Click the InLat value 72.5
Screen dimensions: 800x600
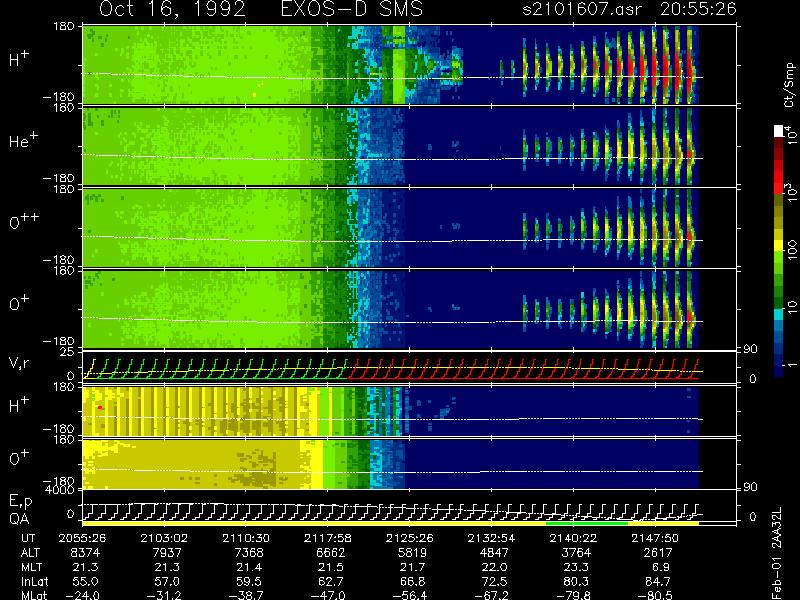(494, 581)
